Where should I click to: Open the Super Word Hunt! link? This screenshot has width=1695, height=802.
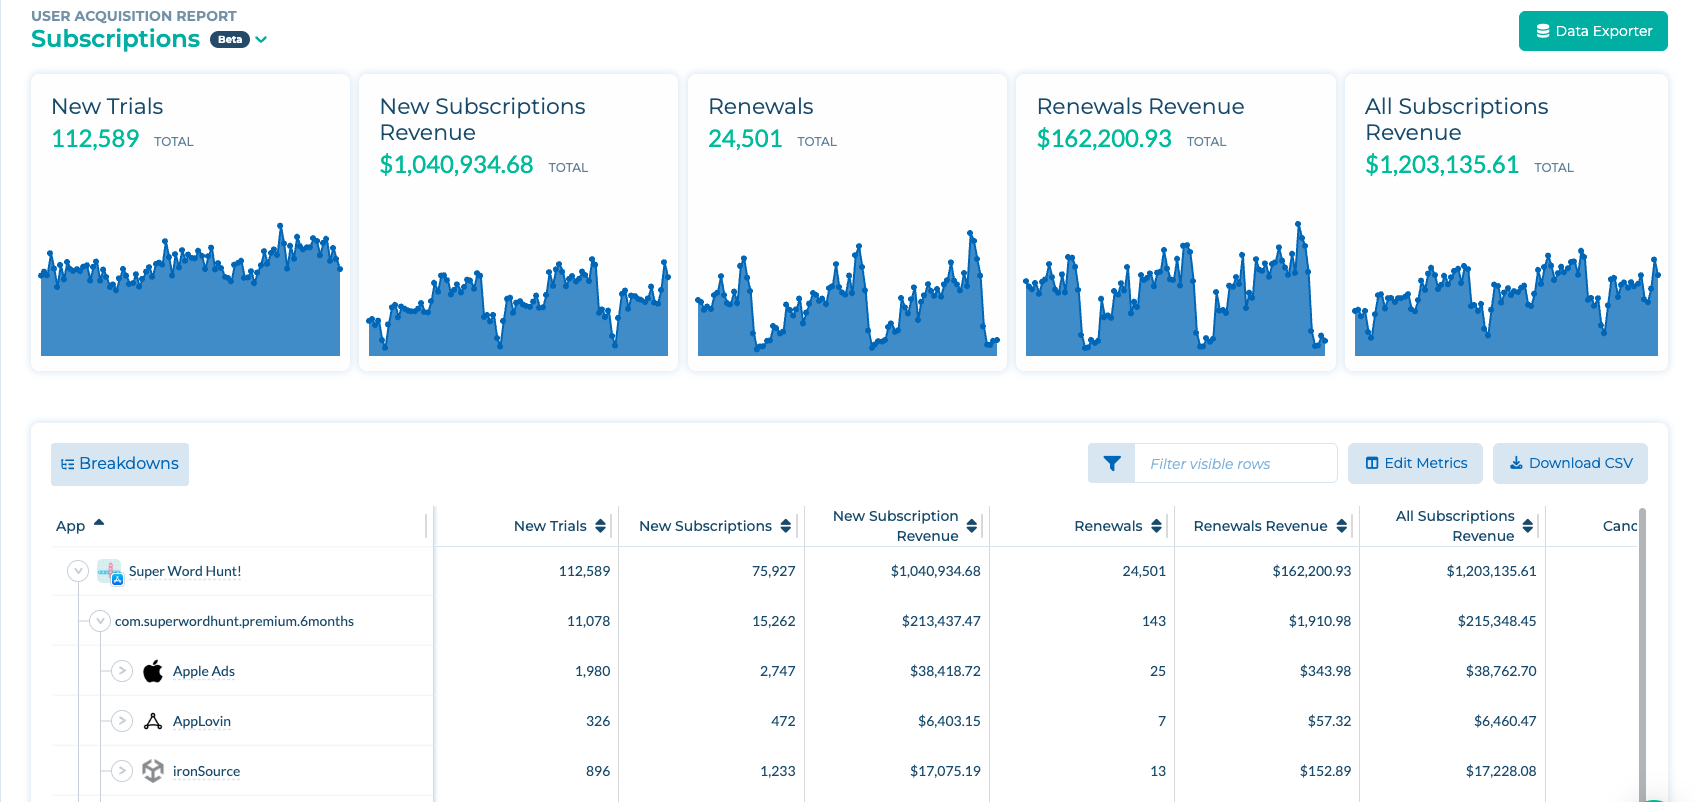tap(185, 571)
